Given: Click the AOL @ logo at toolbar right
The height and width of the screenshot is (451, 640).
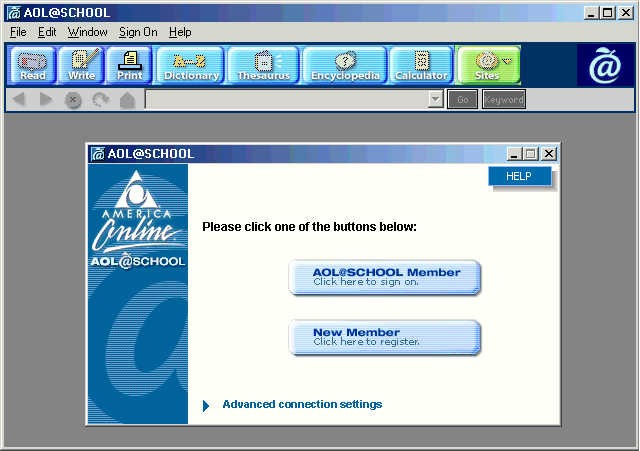Looking at the screenshot, I should coord(605,65).
